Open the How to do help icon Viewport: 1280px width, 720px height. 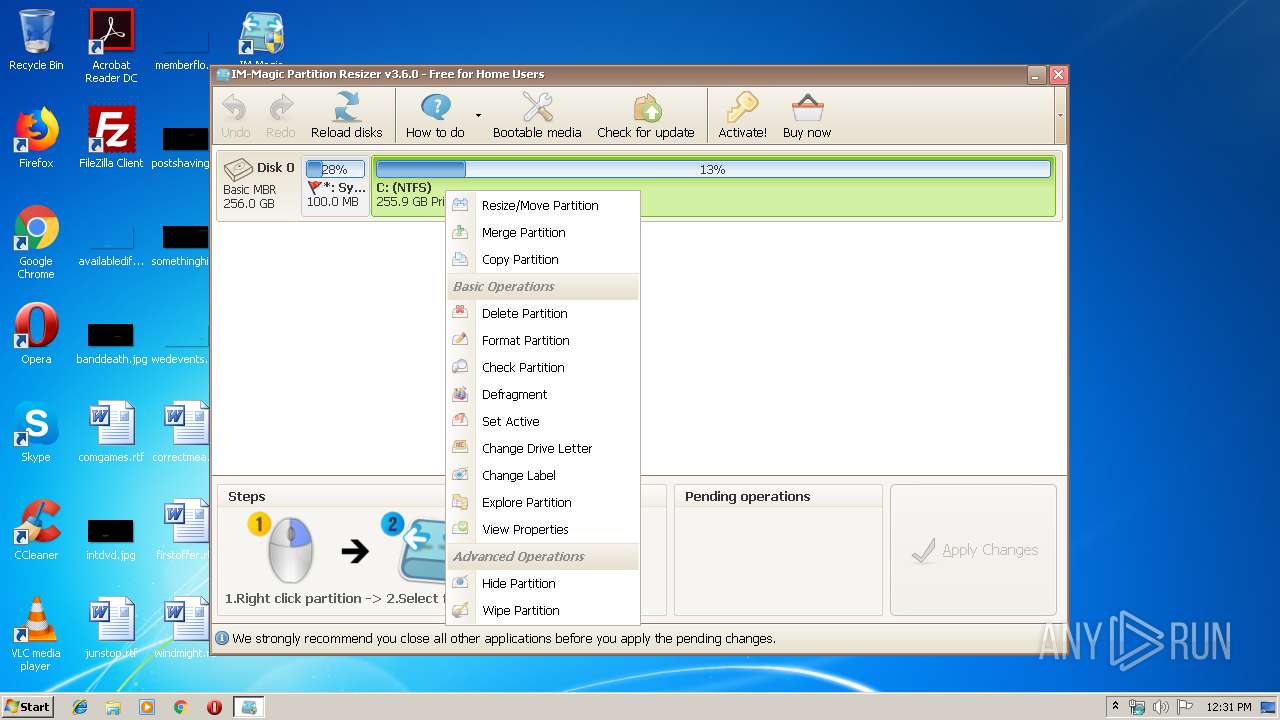[435, 115]
